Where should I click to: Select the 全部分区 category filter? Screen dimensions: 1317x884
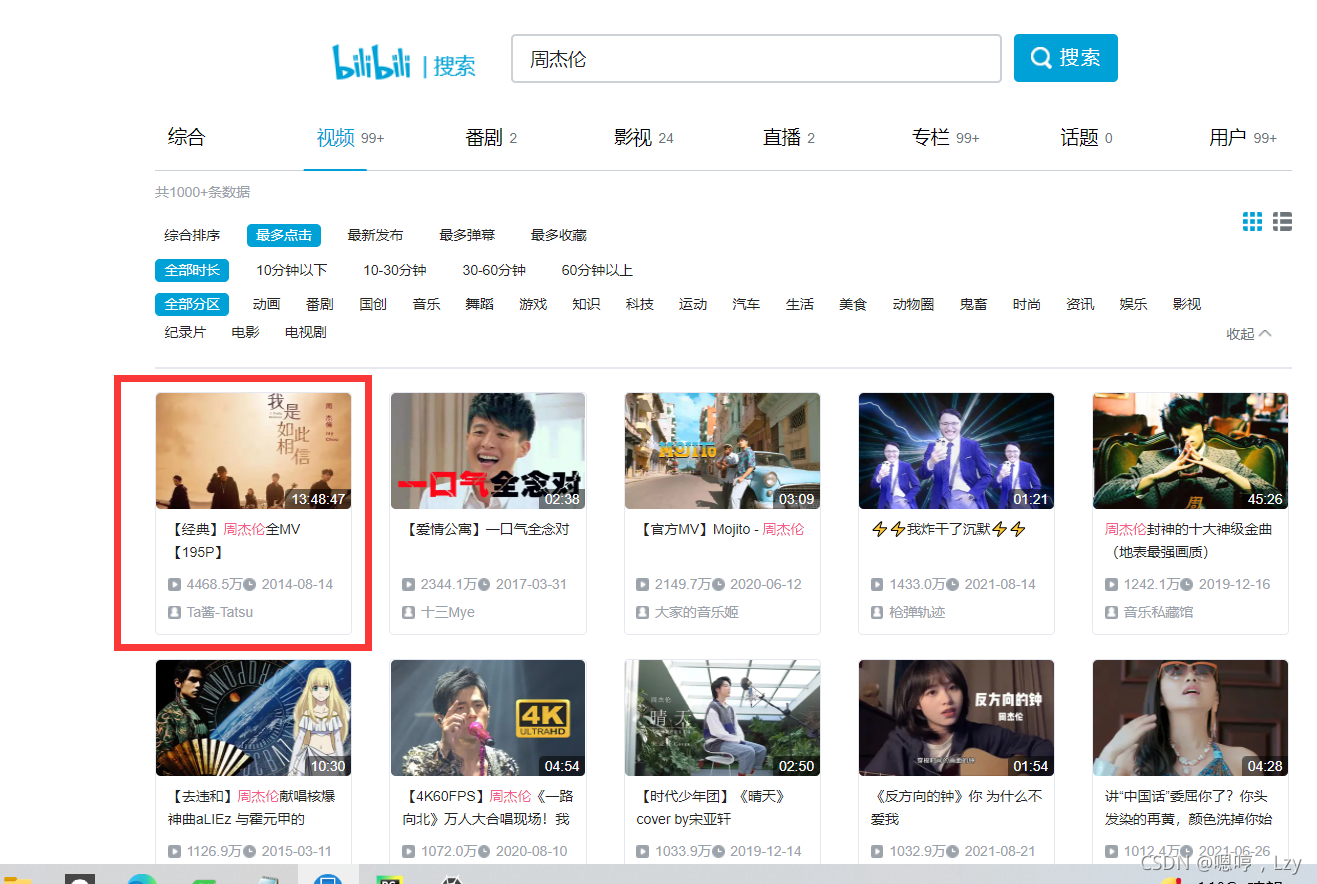192,304
